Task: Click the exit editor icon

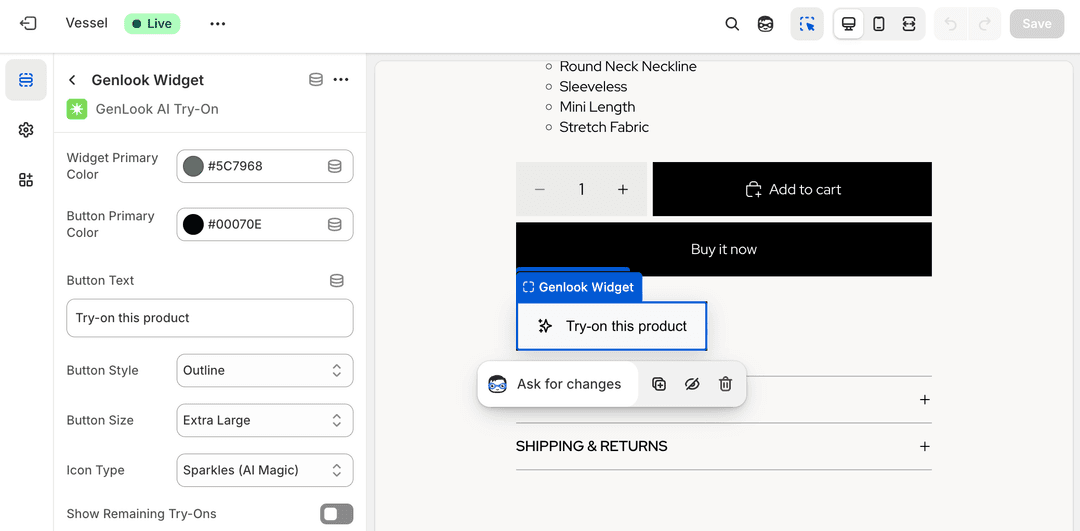Action: [x=28, y=23]
